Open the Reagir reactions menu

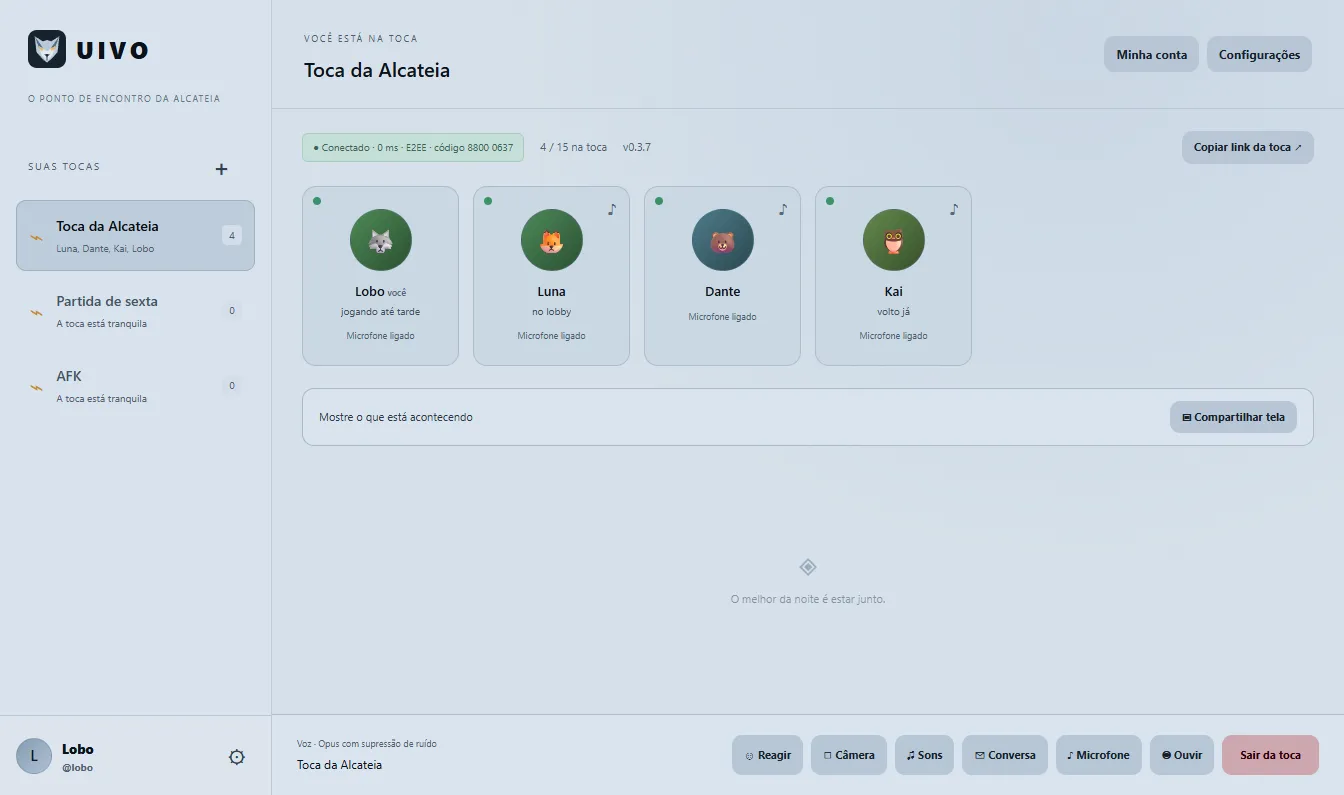(767, 755)
